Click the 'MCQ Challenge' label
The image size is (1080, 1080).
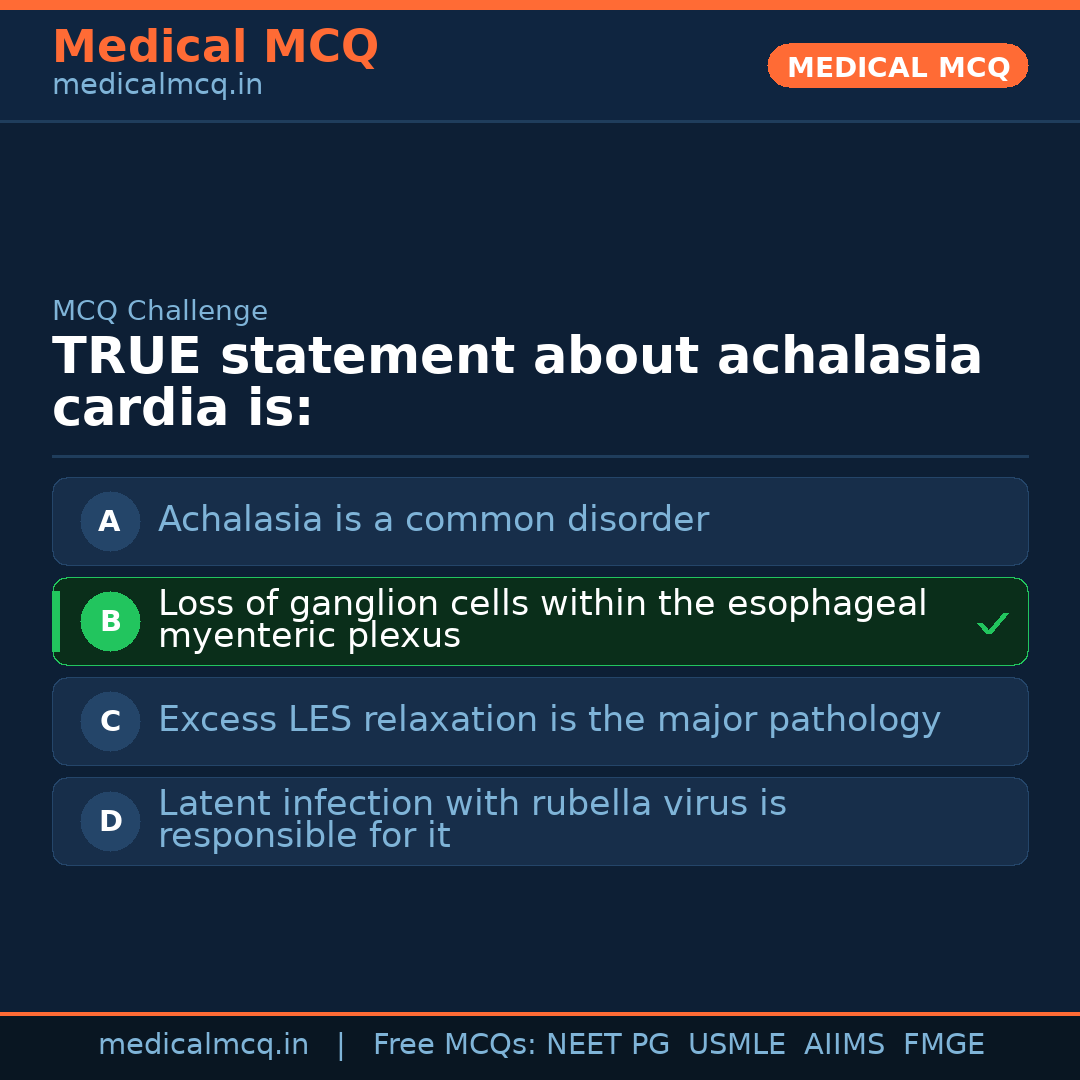point(160,311)
